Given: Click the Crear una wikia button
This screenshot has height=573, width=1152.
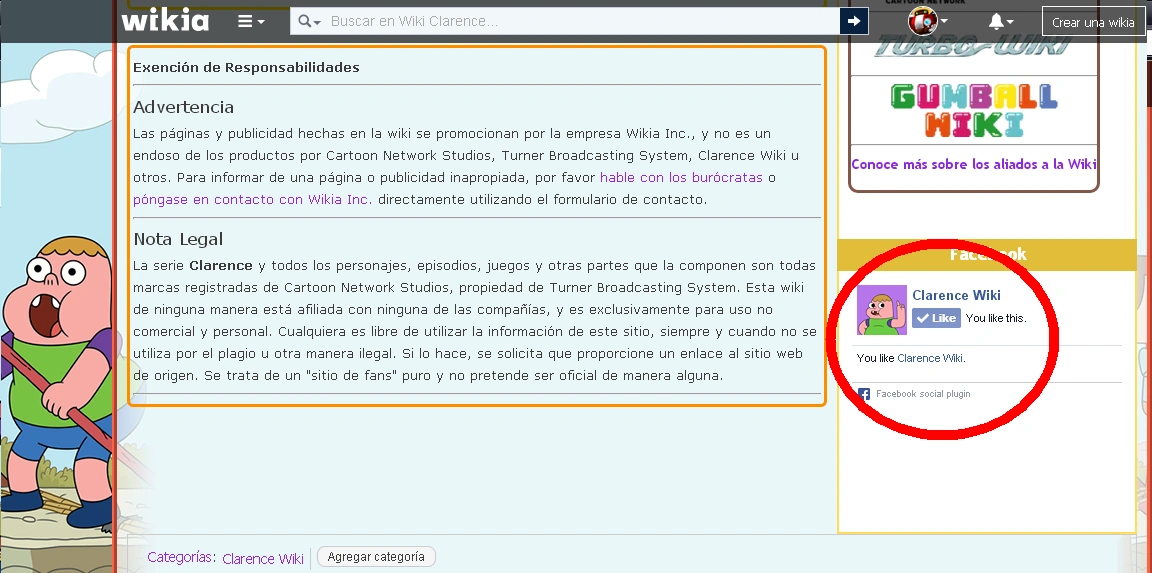Looking at the screenshot, I should point(1093,22).
